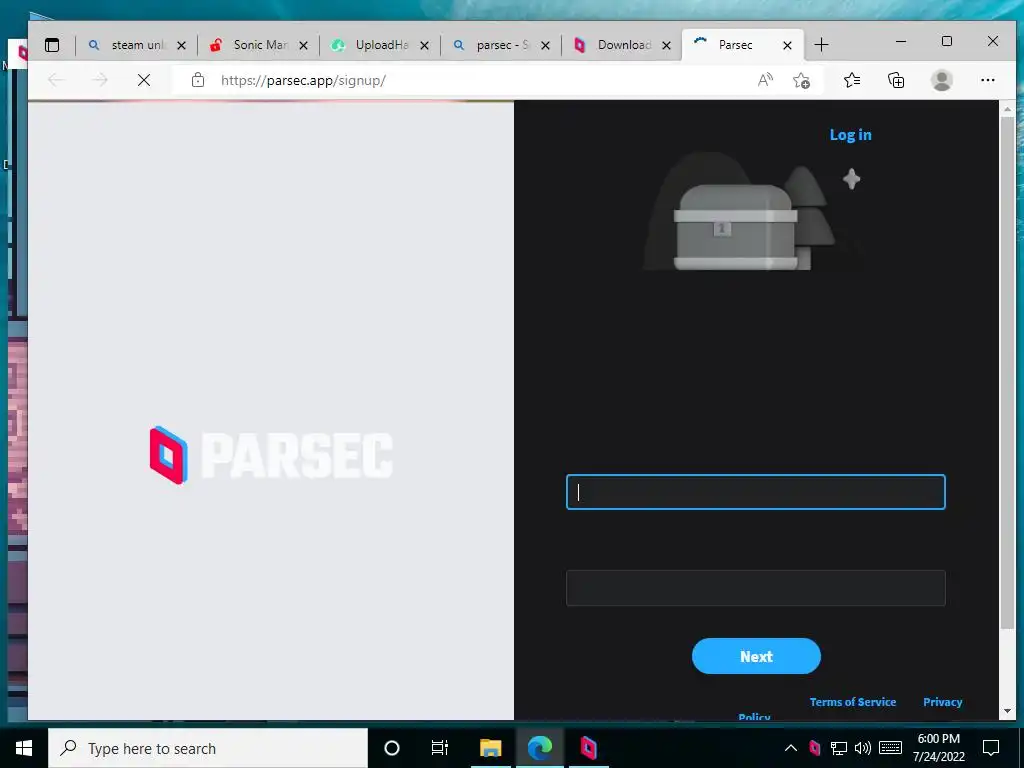Click the Type here to search box
Image resolution: width=1024 pixels, height=768 pixels.
pos(208,748)
